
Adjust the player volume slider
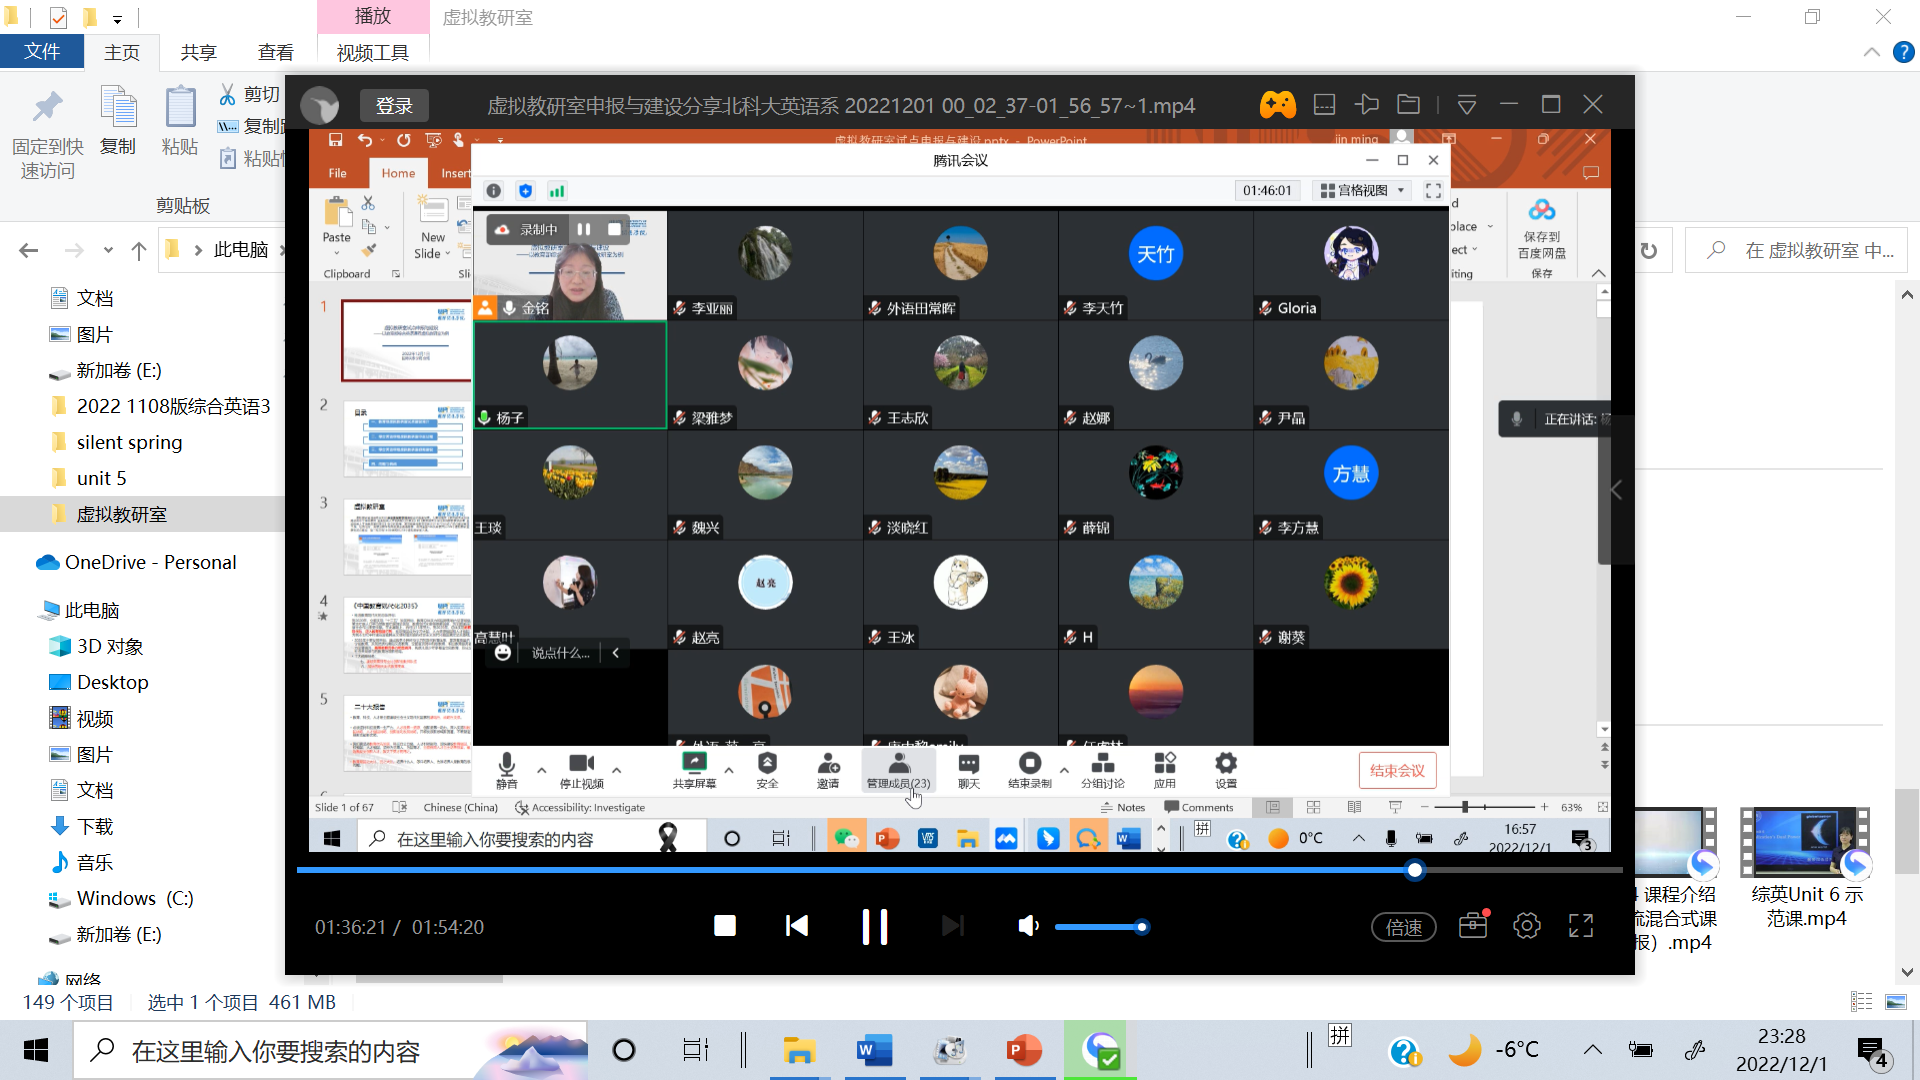(x=1141, y=927)
